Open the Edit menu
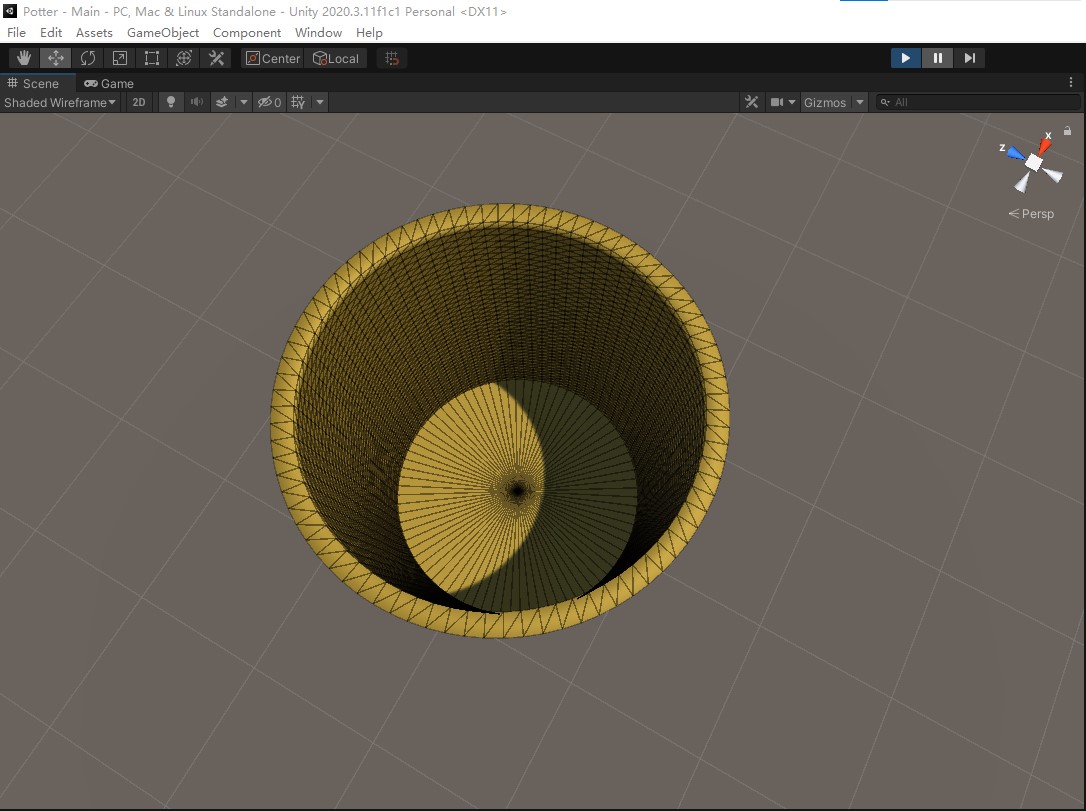The image size is (1086, 811). click(x=51, y=33)
